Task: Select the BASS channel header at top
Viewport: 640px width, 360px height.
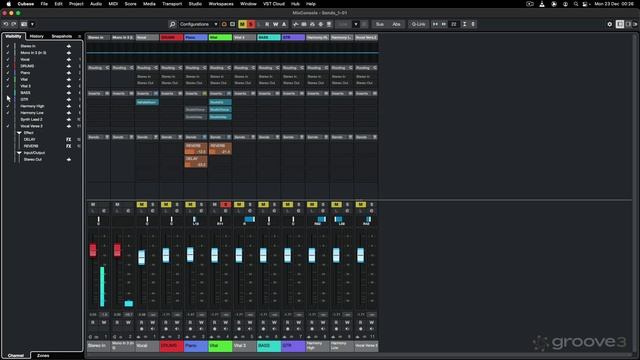Action: 269,38
